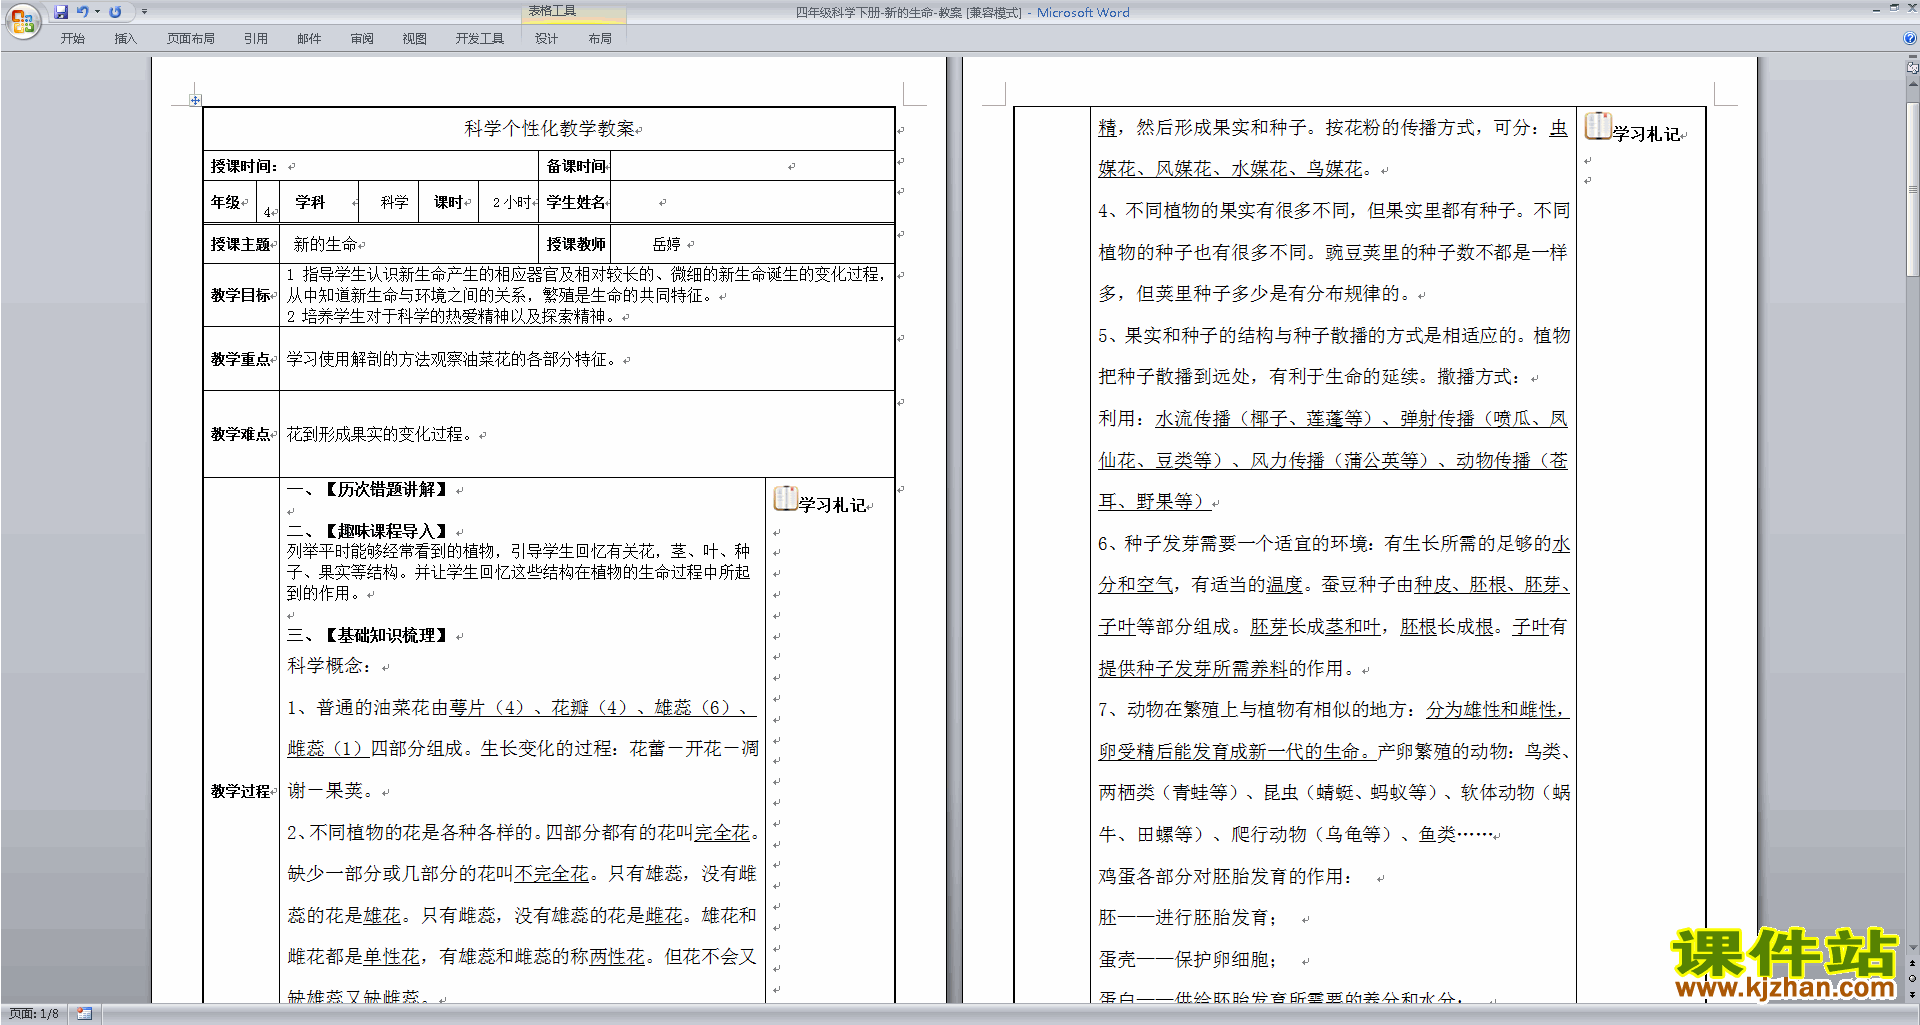Click the 学生姓名 cell label
The width and height of the screenshot is (1920, 1025).
click(x=576, y=202)
